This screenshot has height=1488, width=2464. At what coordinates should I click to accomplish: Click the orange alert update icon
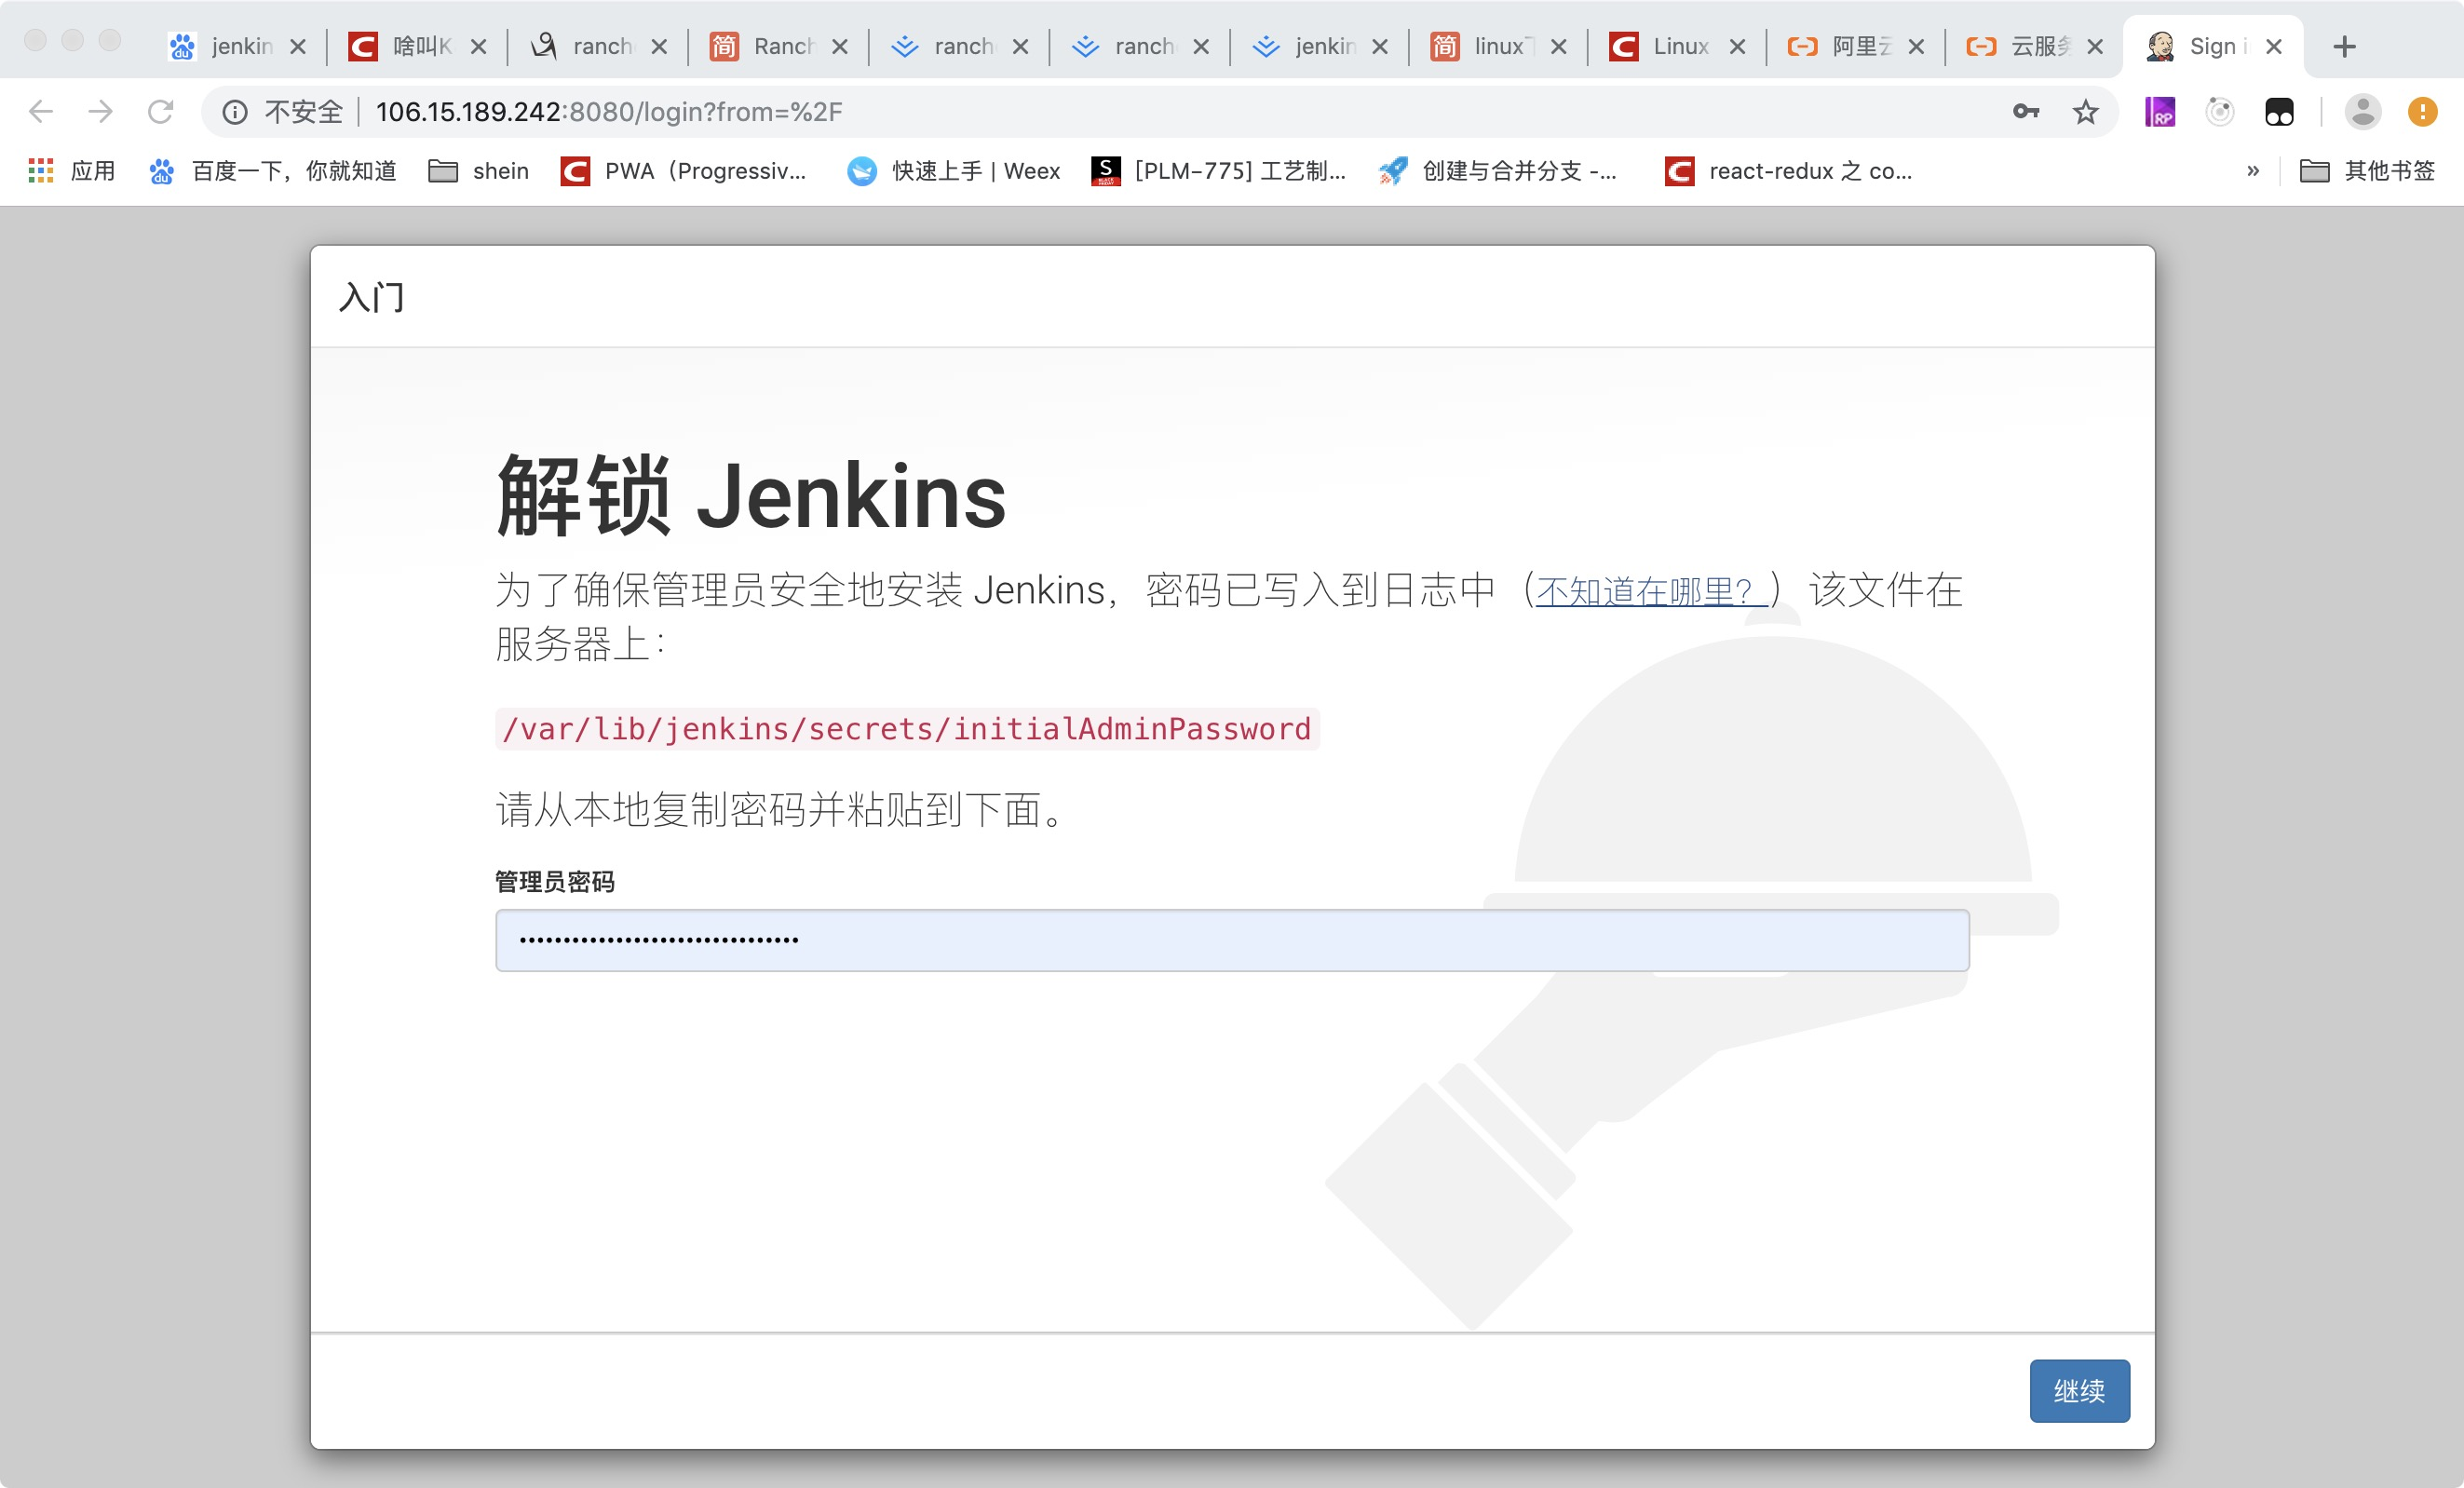(2422, 111)
